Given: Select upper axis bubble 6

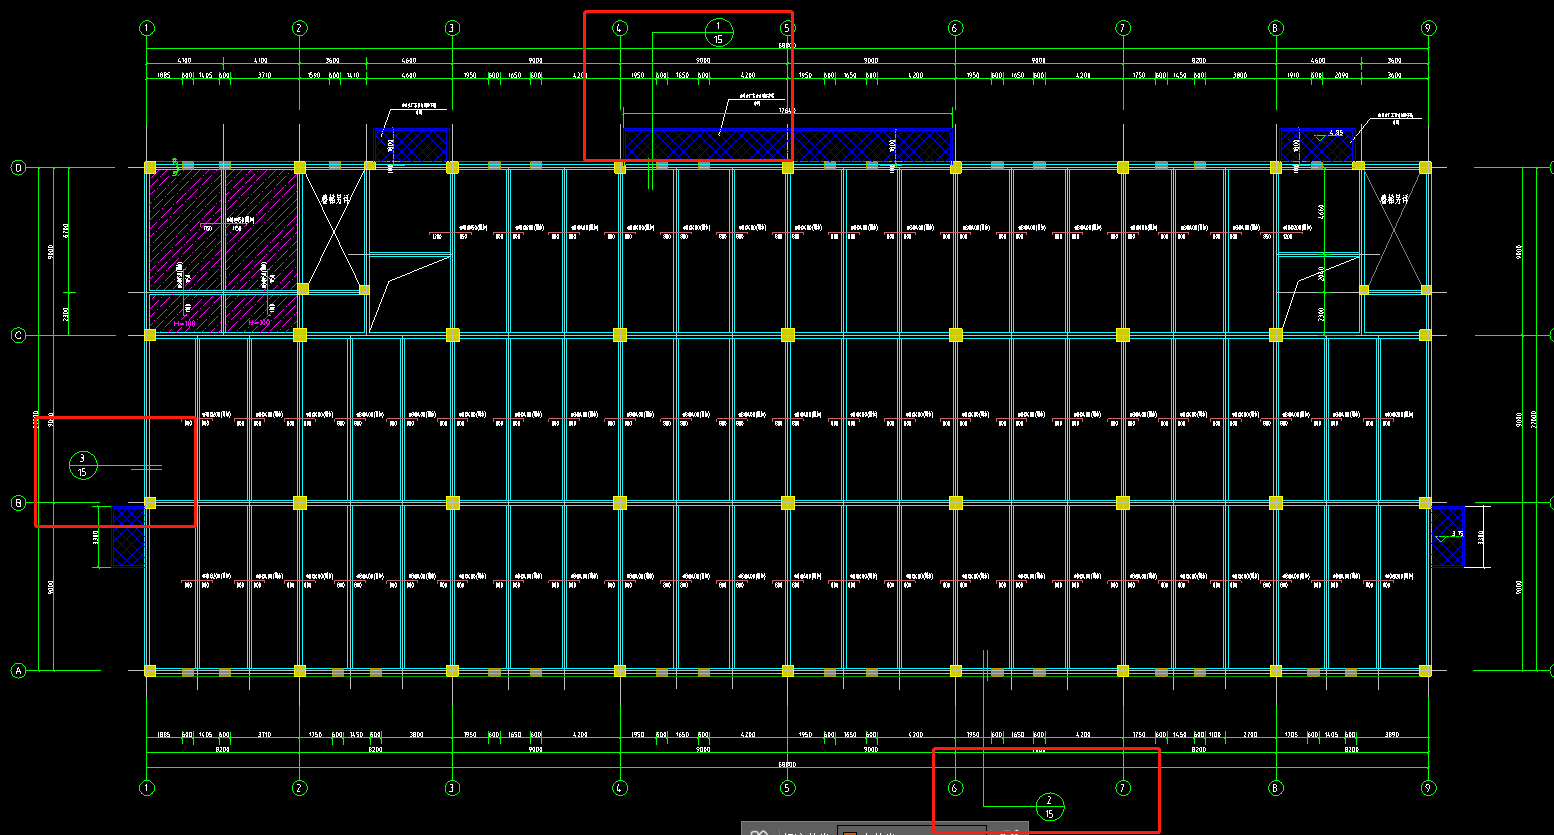Looking at the screenshot, I should [954, 28].
